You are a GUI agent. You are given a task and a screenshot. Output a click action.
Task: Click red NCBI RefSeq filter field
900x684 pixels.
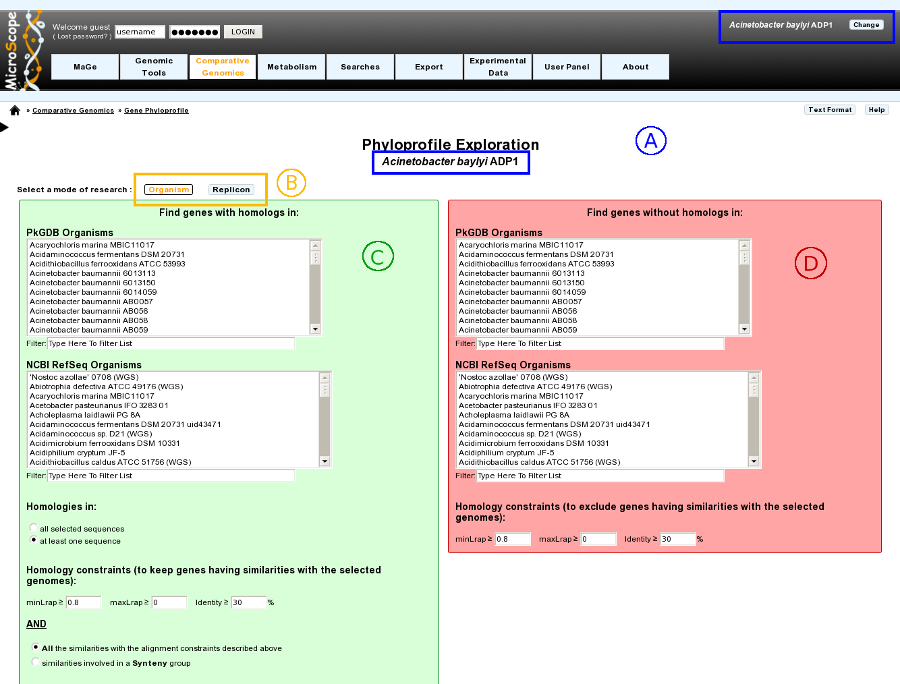coord(600,475)
